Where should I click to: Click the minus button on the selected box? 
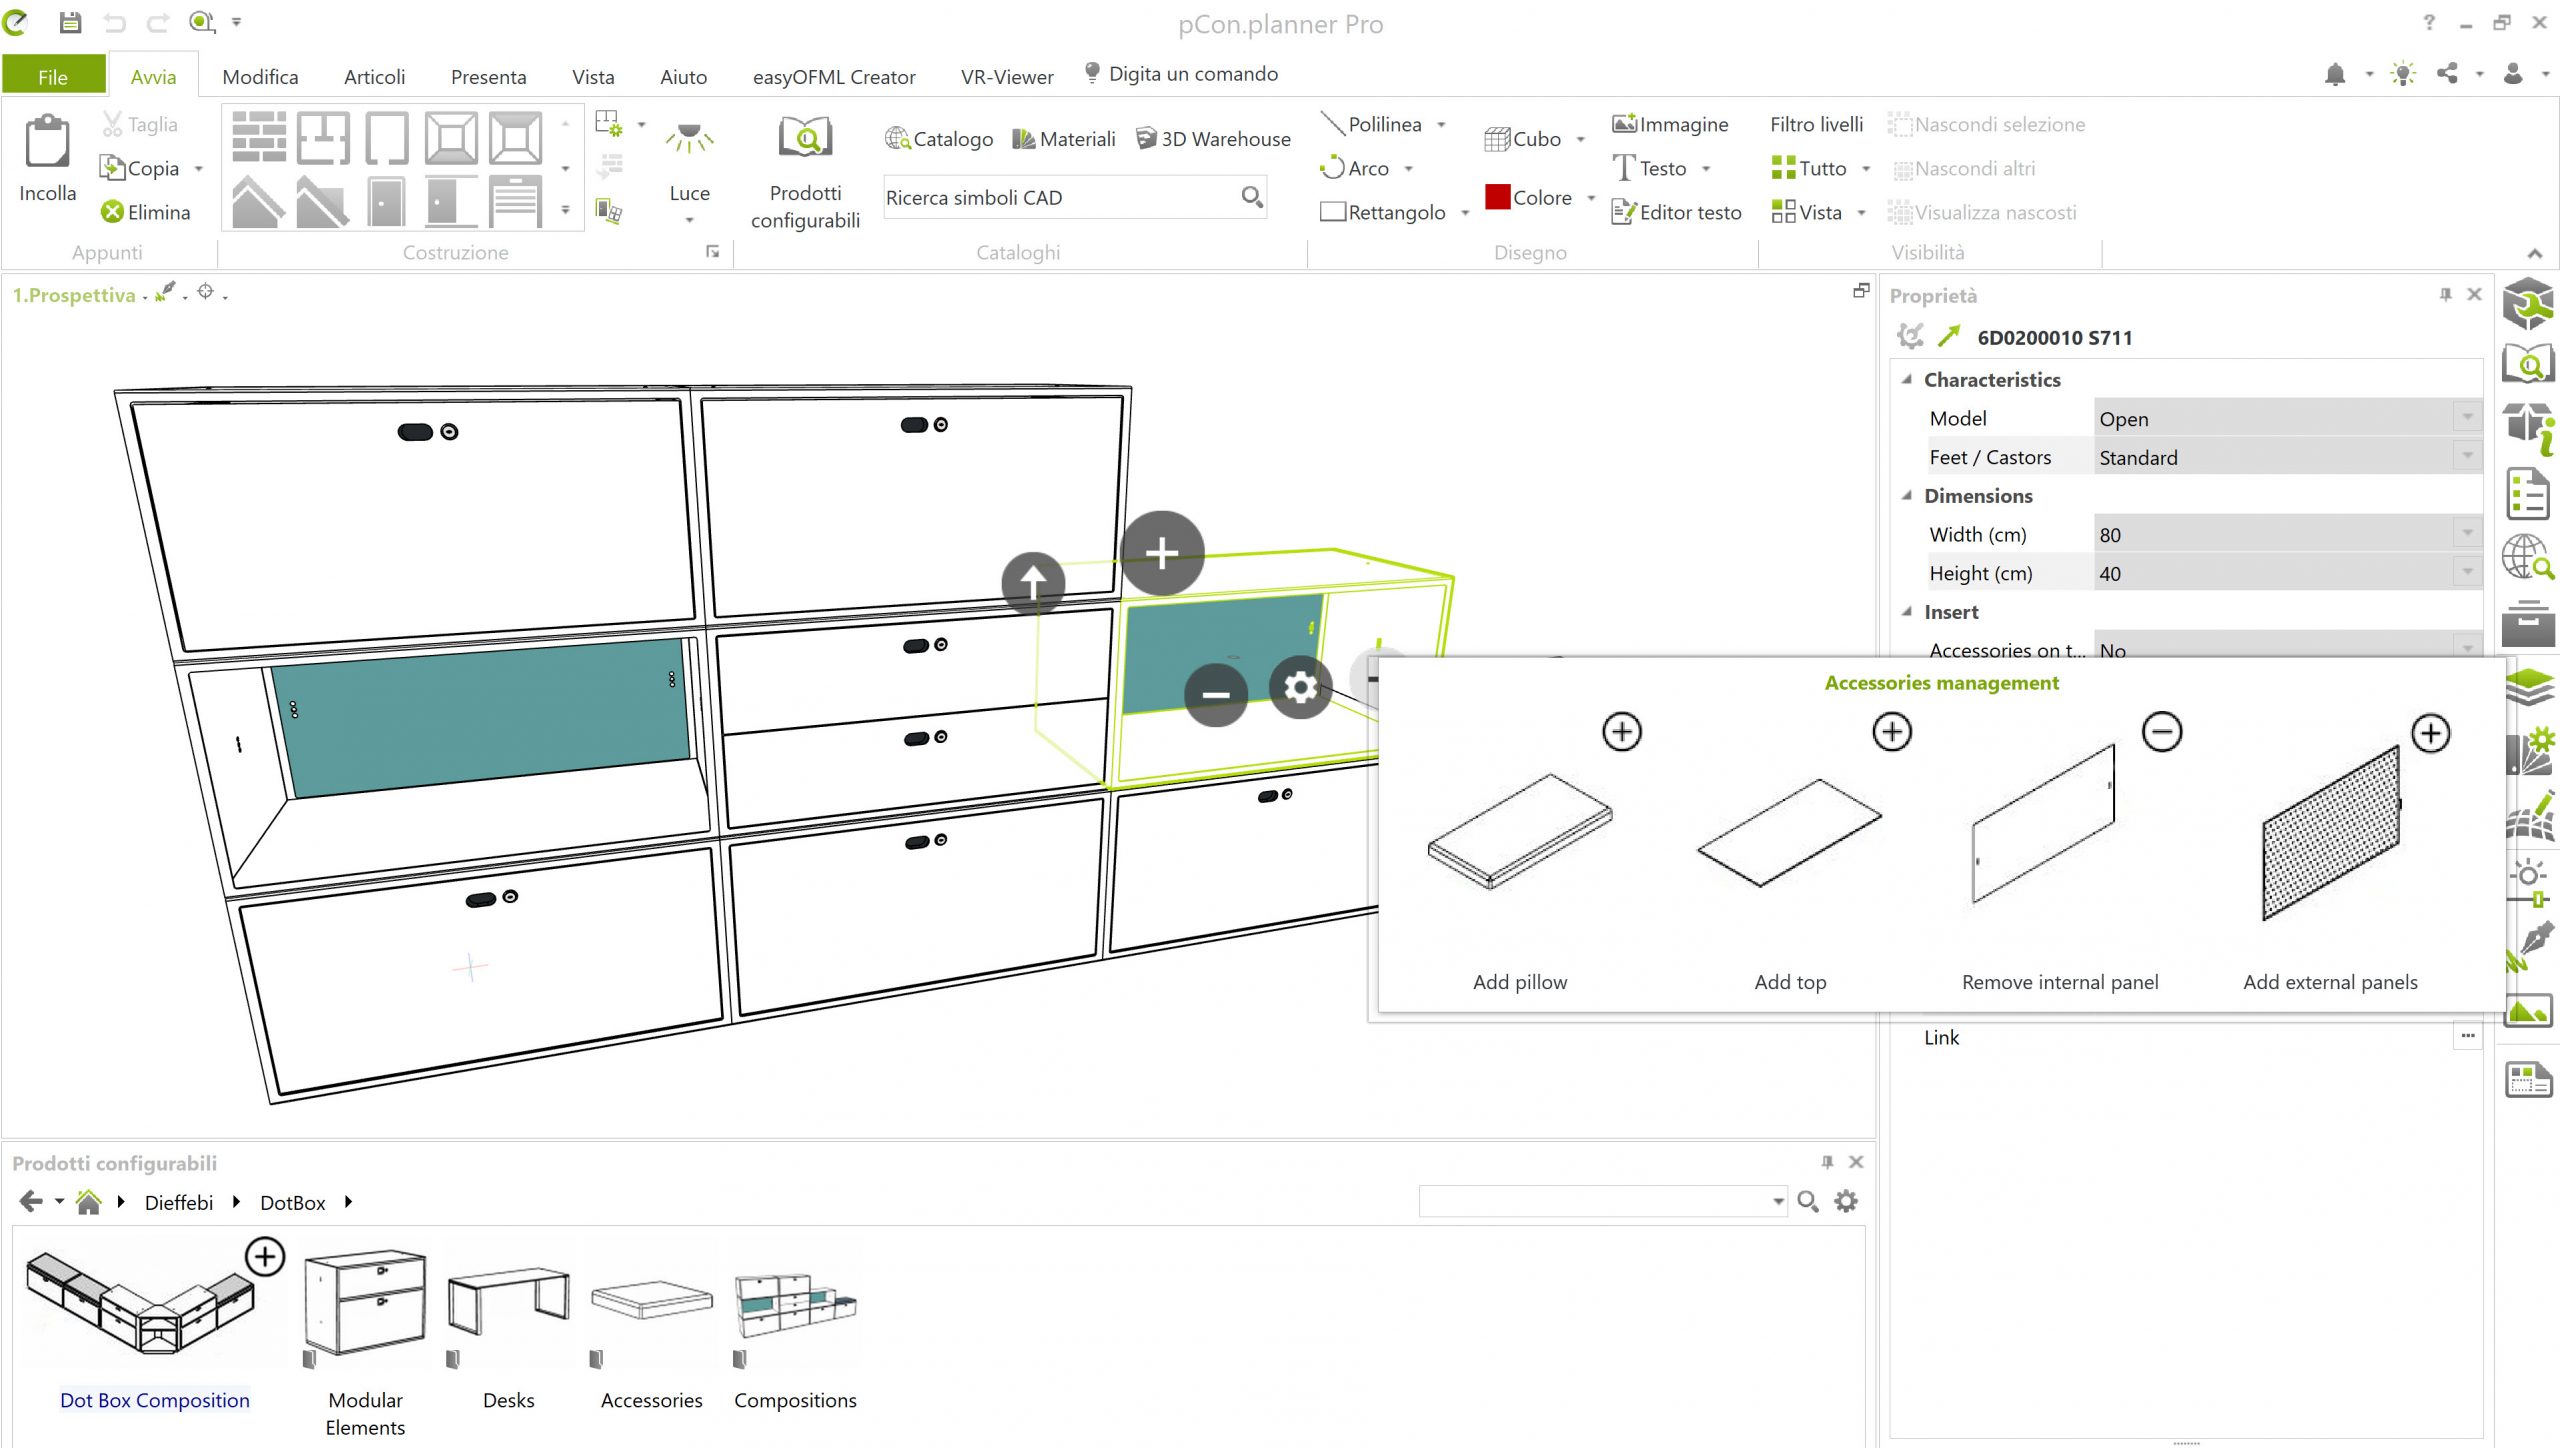(x=1216, y=694)
